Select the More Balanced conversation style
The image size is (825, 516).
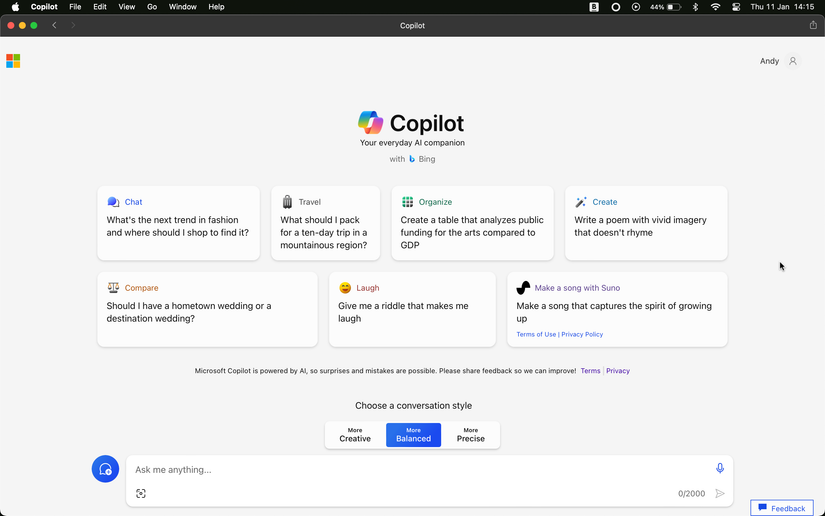(413, 435)
